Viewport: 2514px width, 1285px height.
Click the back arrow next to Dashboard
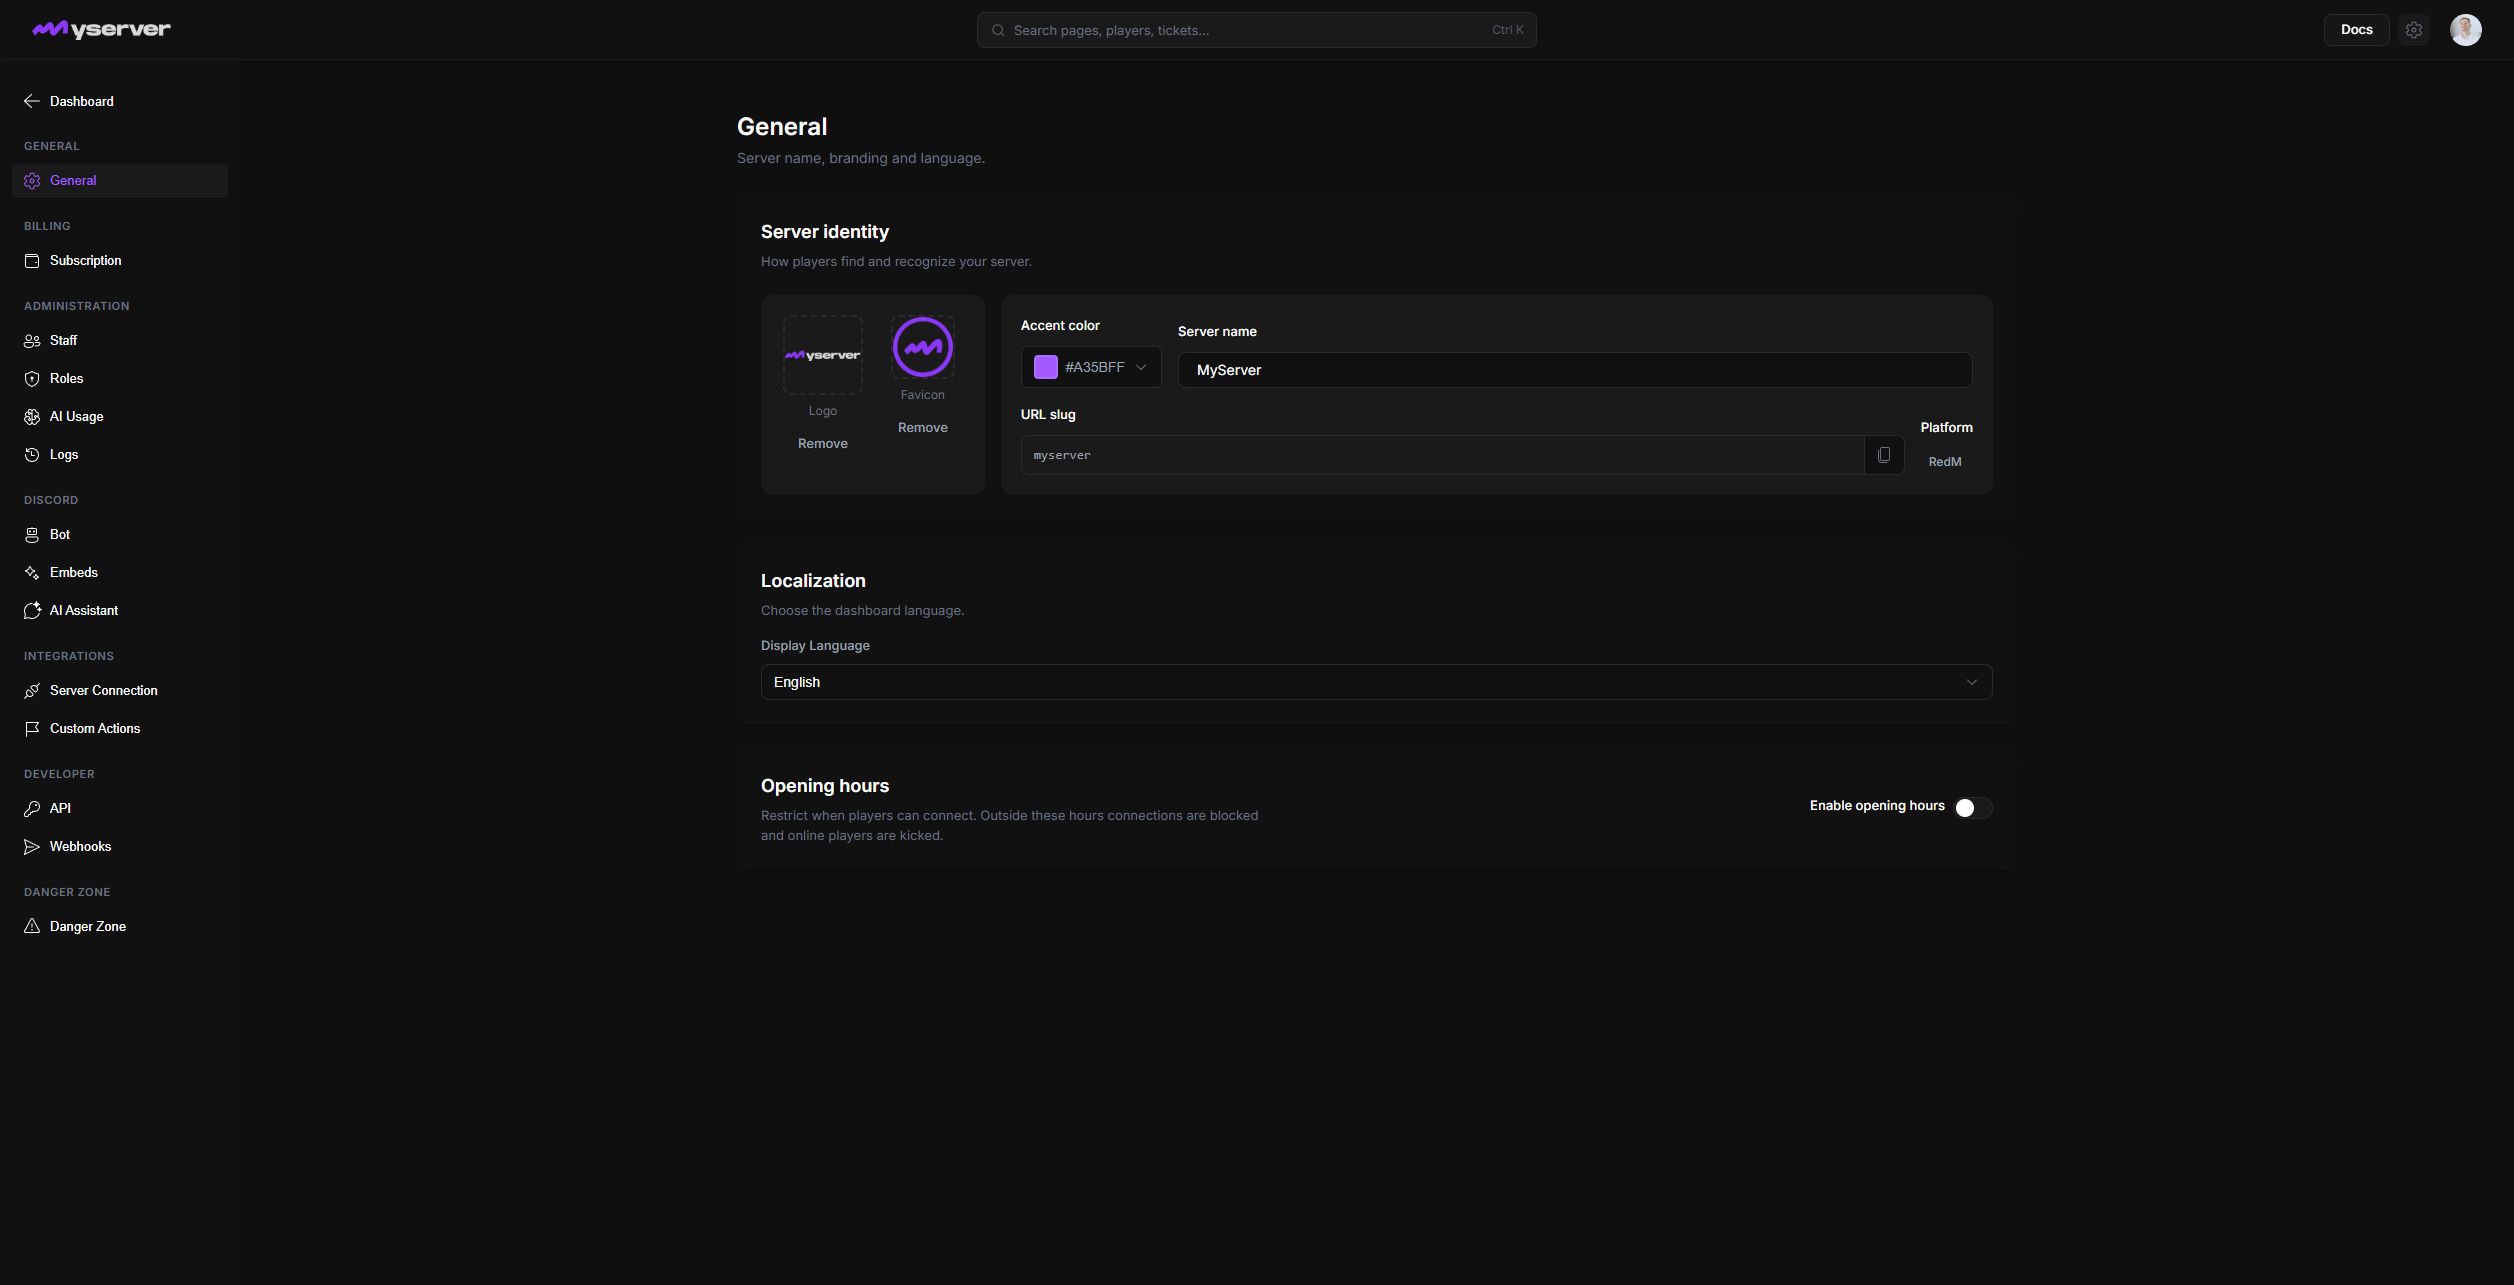point(32,101)
